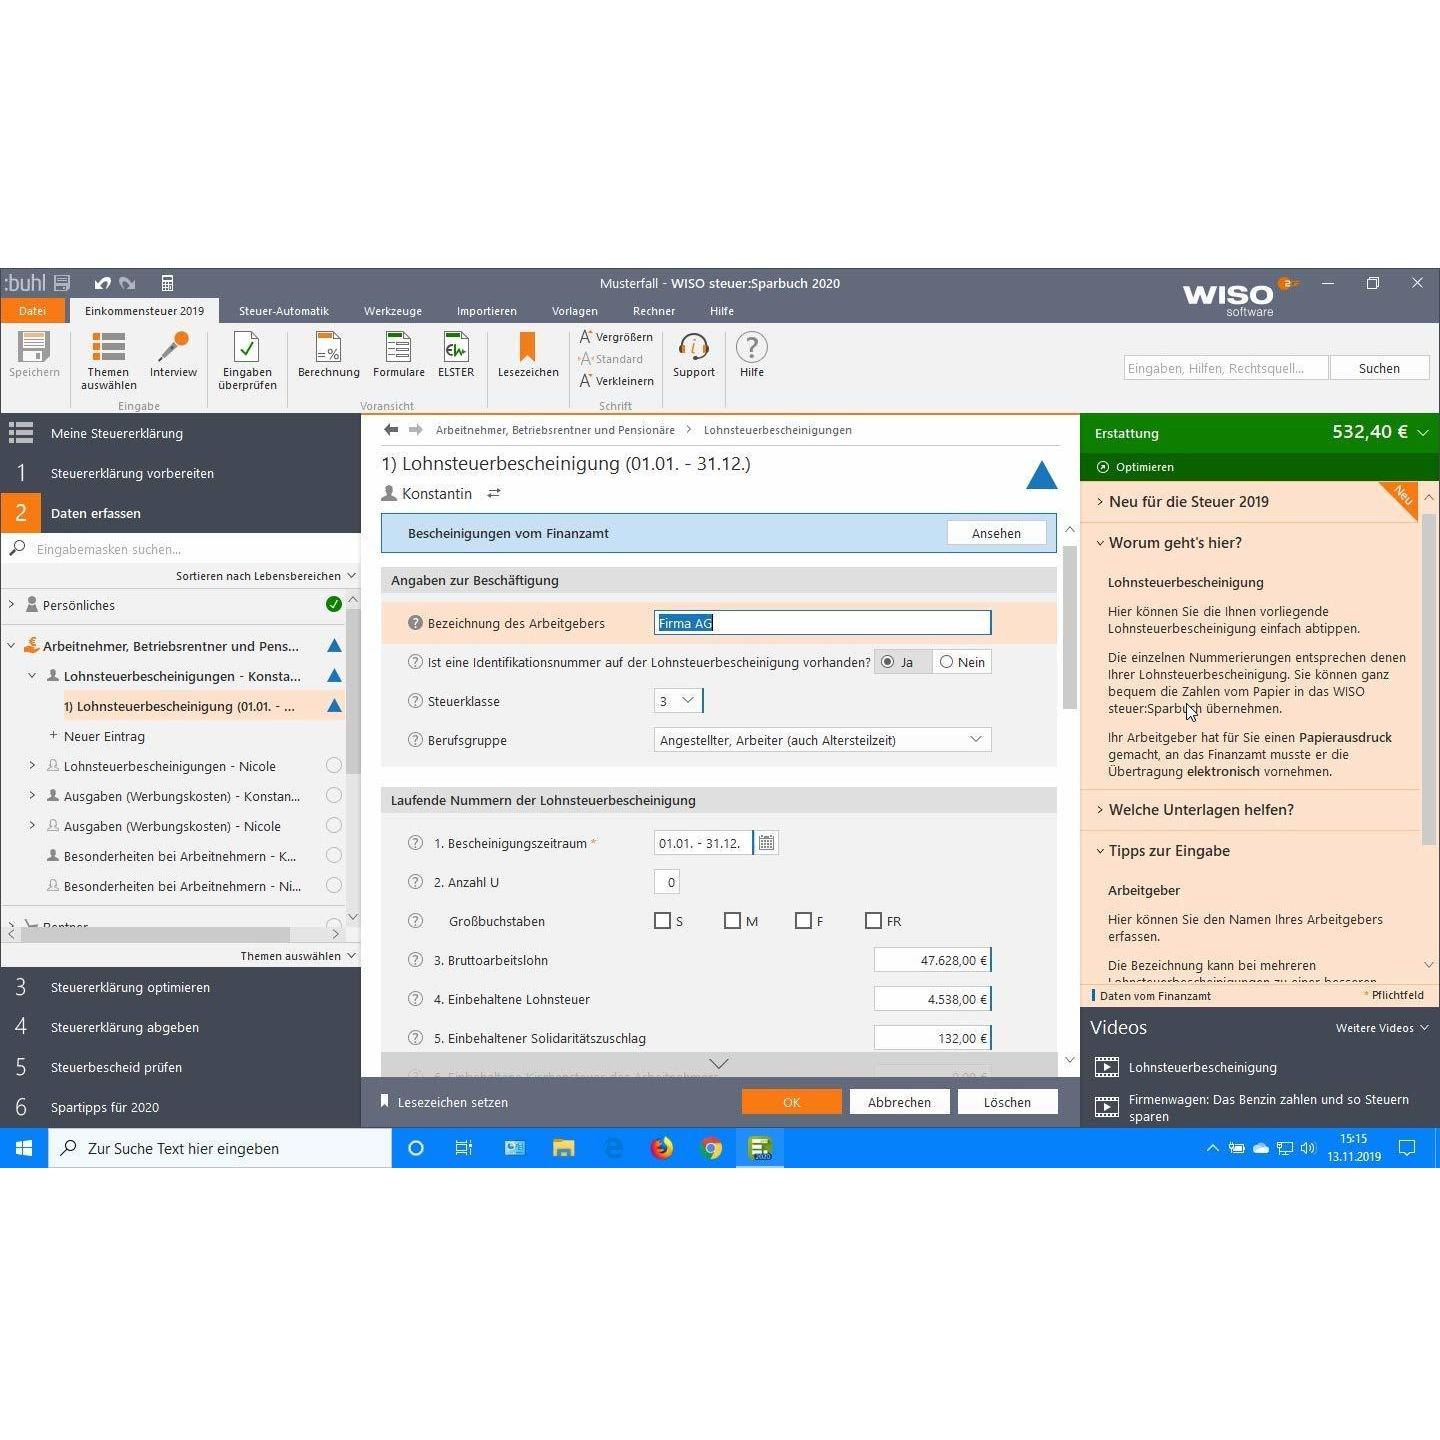Check the Großbuchstabe M box
Screen dimensions: 1440x1440
click(x=732, y=921)
